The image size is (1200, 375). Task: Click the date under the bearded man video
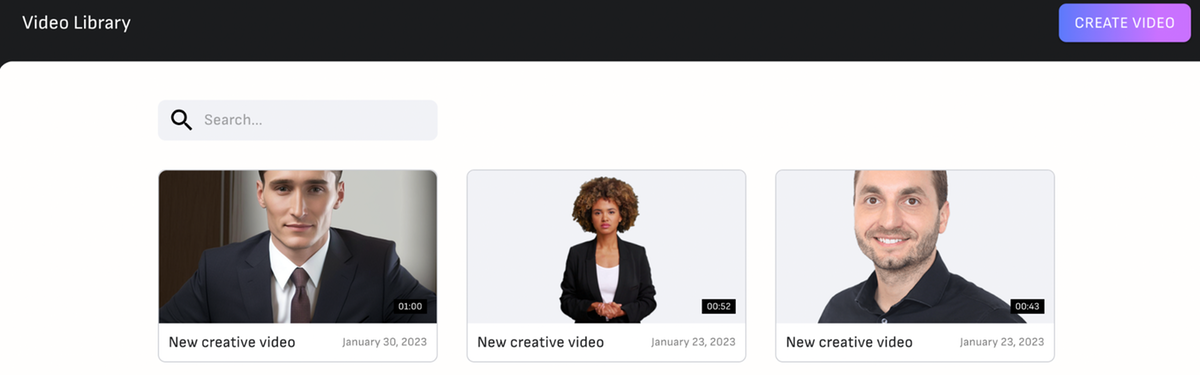tap(1002, 342)
